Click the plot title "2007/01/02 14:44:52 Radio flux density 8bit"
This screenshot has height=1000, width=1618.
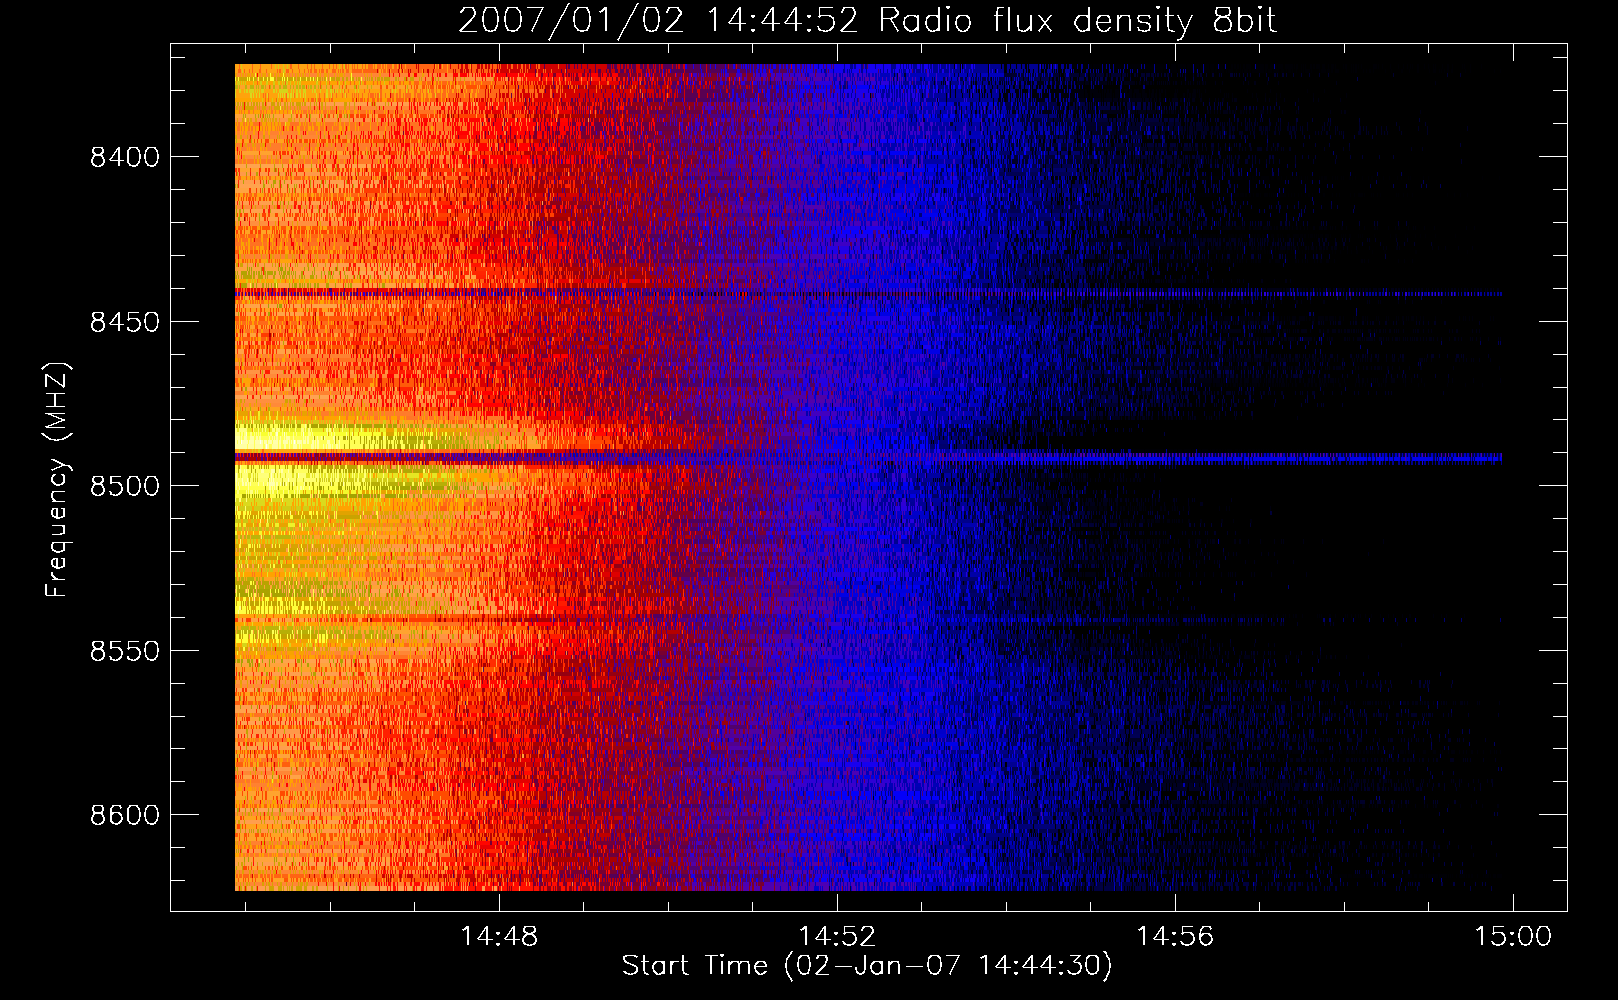pos(867,21)
